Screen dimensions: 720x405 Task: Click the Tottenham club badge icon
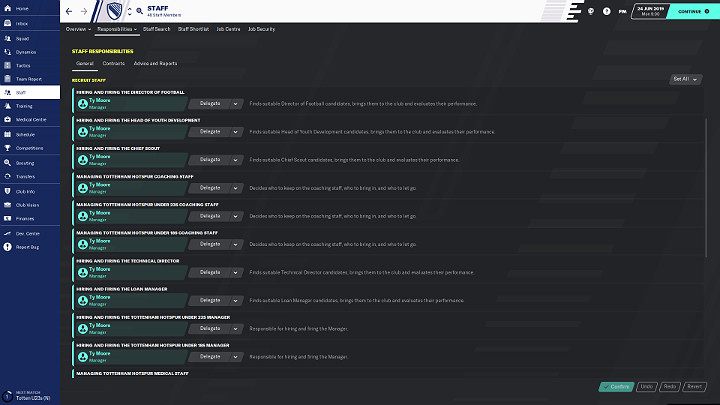112,12
